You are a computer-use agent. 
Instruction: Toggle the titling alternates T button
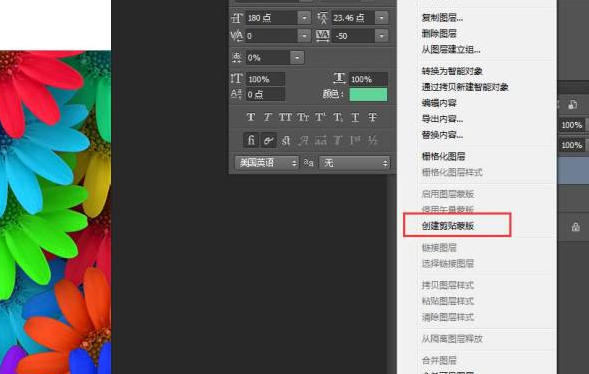(x=337, y=140)
